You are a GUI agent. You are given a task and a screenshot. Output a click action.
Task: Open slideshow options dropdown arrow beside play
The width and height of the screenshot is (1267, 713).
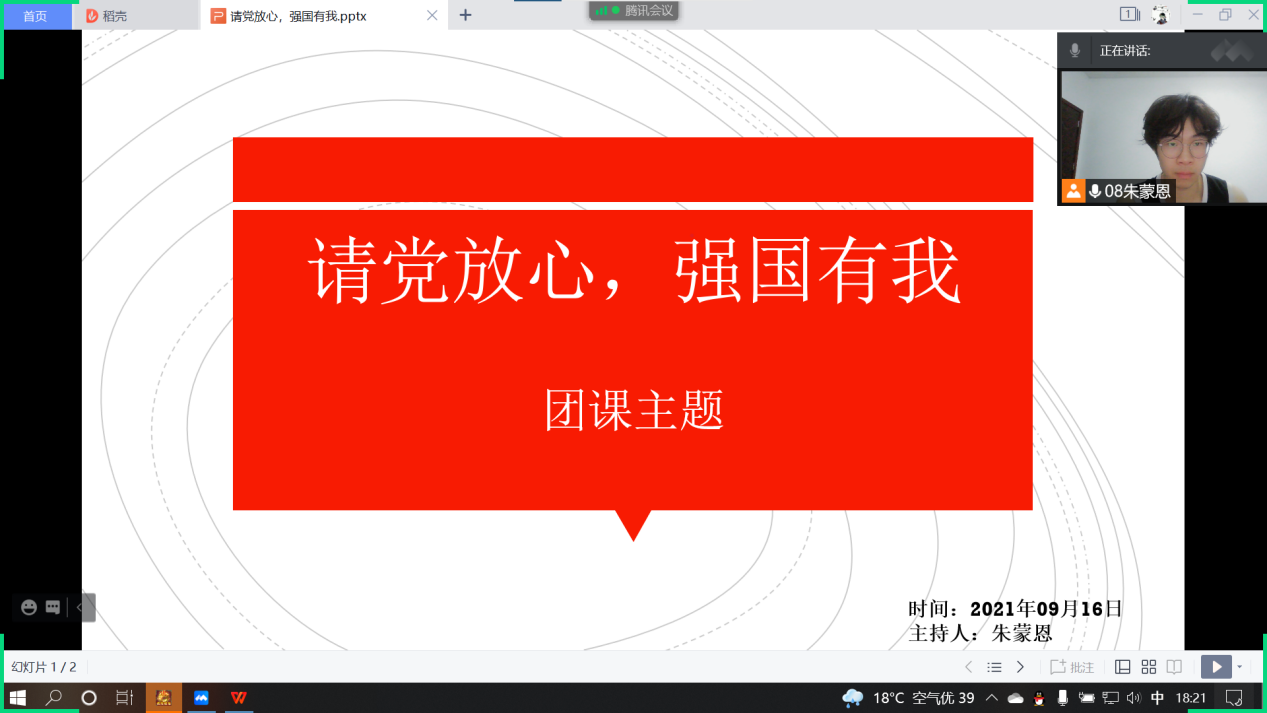1240,667
